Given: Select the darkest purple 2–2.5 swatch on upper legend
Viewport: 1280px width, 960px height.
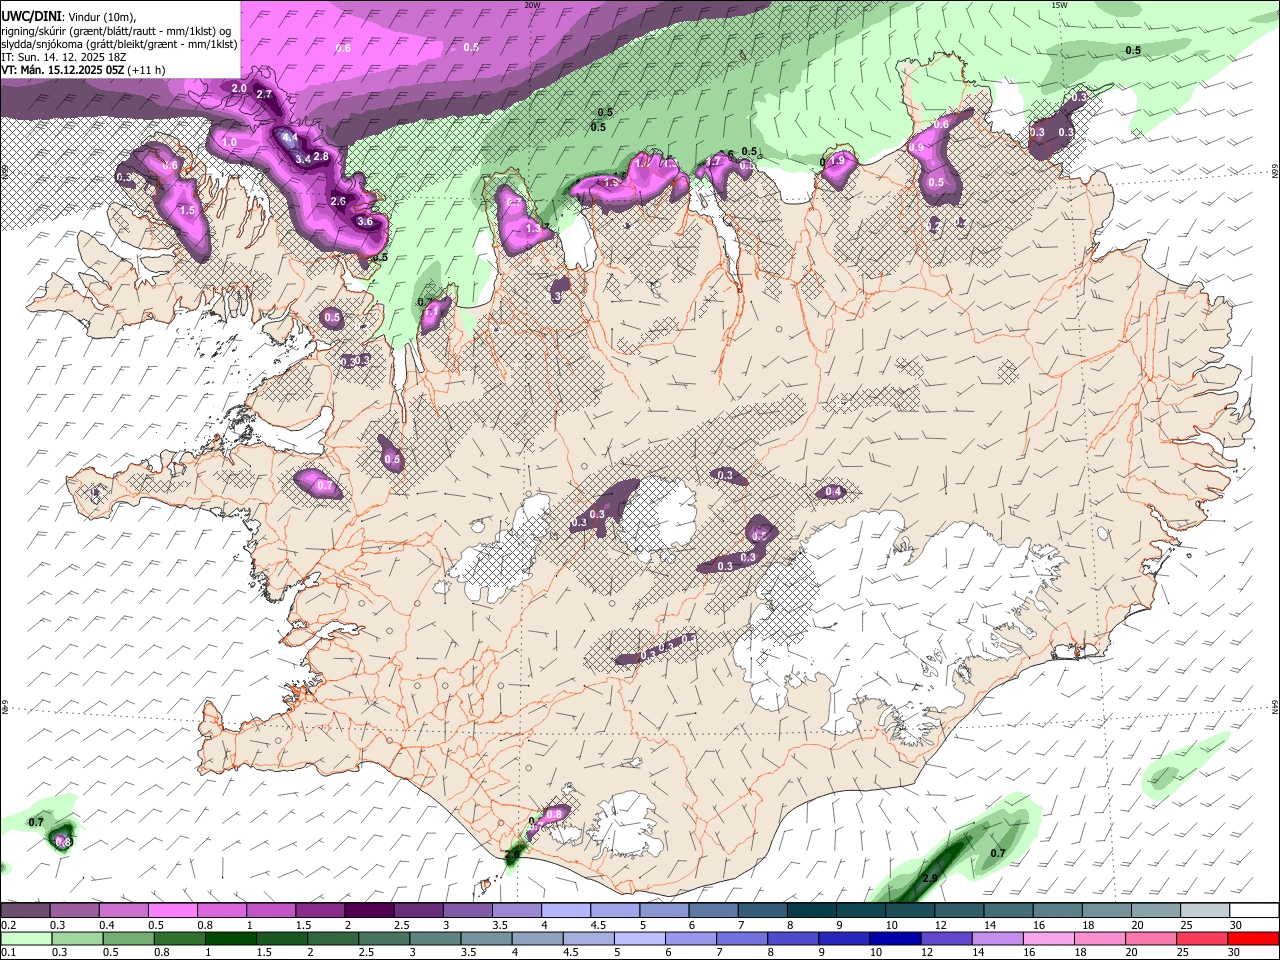Looking at the screenshot, I should 371,911.
